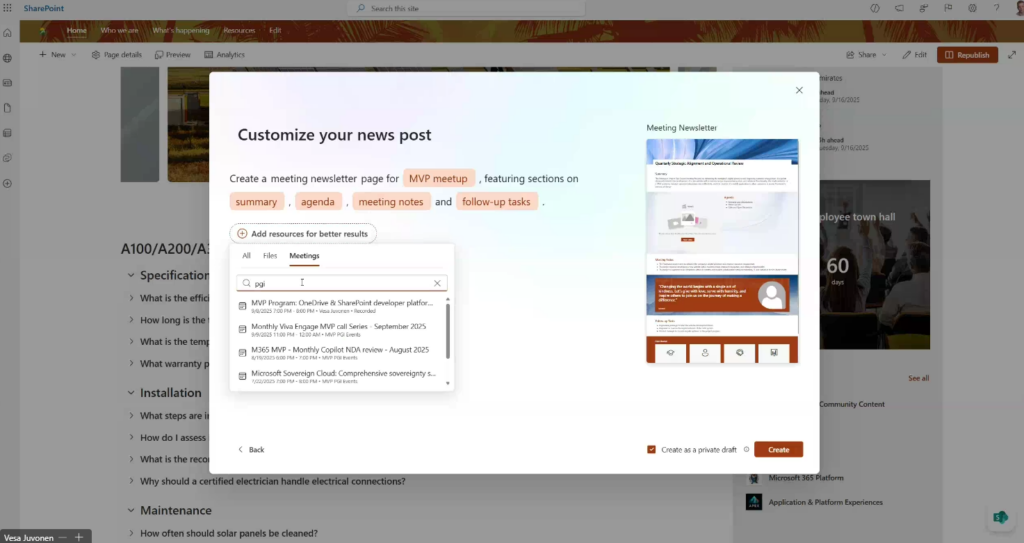Click the site logo in header banner
Screen dimensions: 1024x543
pyautogui.click(x=43, y=31)
